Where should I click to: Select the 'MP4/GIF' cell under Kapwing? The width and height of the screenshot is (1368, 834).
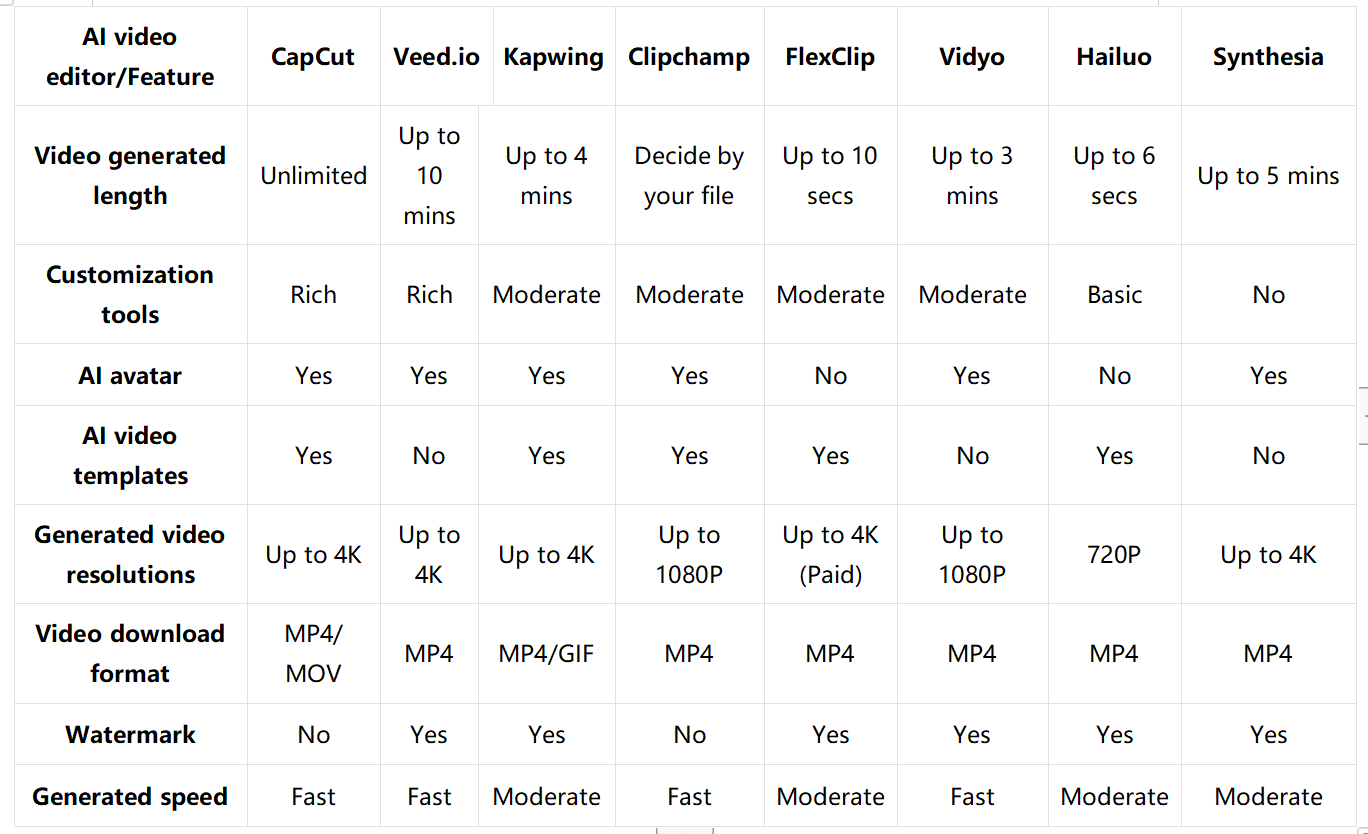[546, 653]
